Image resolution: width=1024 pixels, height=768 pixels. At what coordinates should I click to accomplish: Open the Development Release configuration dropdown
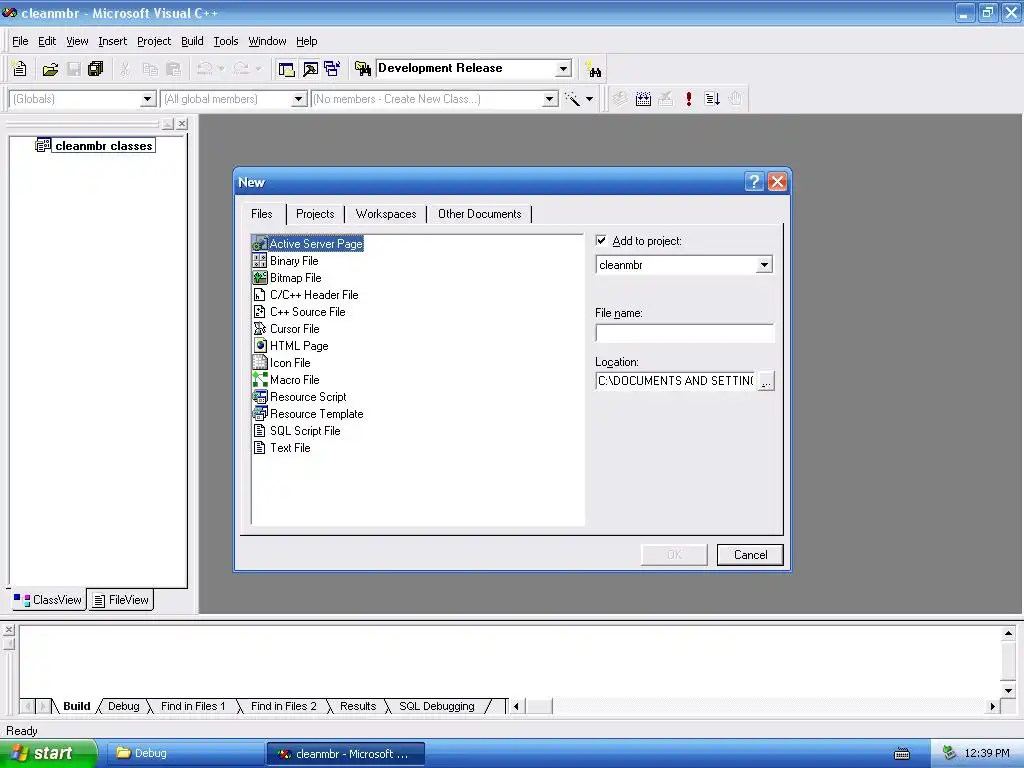[563, 69]
